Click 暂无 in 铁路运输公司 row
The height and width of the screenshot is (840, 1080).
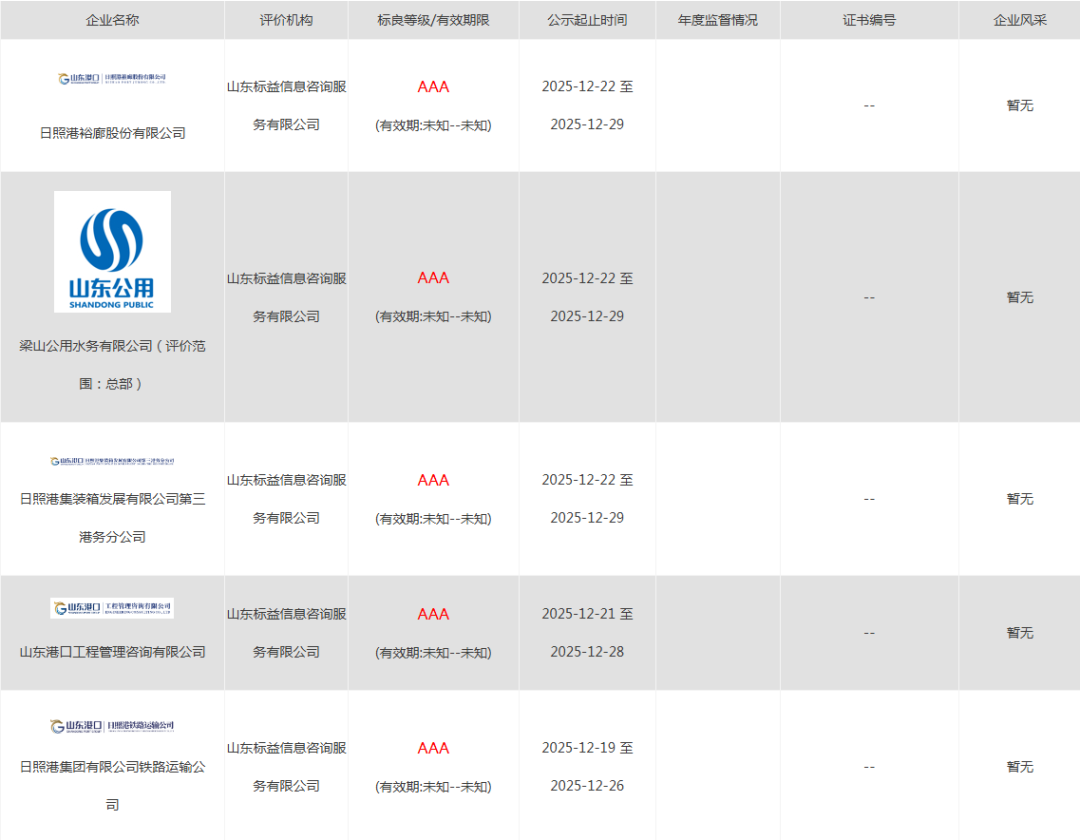click(x=1020, y=767)
